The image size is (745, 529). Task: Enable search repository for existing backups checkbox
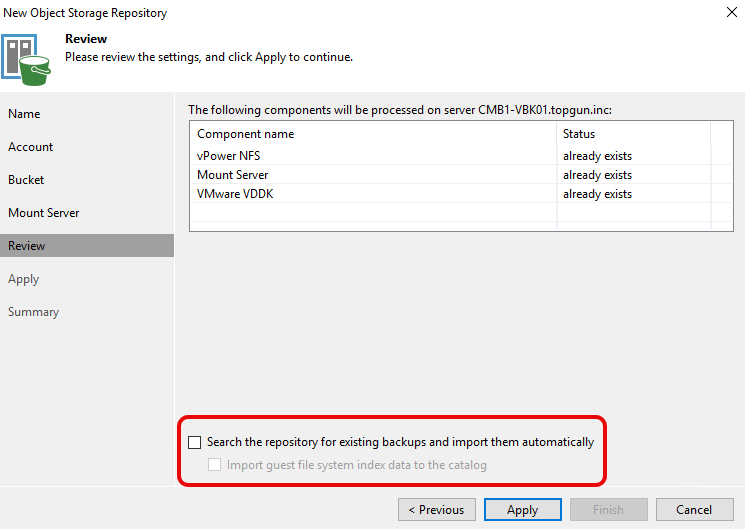(x=195, y=442)
